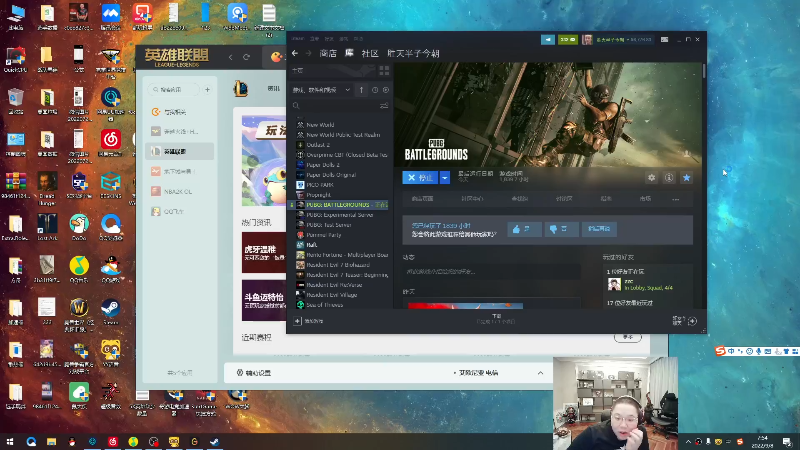Select Raft in game list

pos(312,245)
